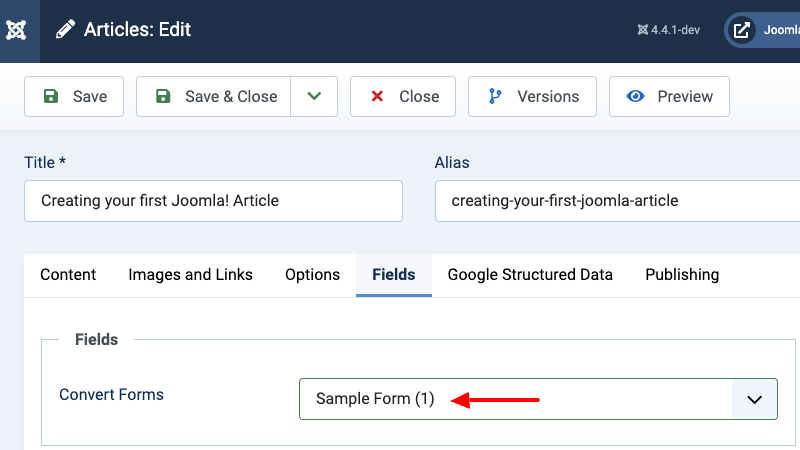This screenshot has width=800, height=450.
Task: Expand the Save & Close dropdown arrow
Action: (314, 96)
